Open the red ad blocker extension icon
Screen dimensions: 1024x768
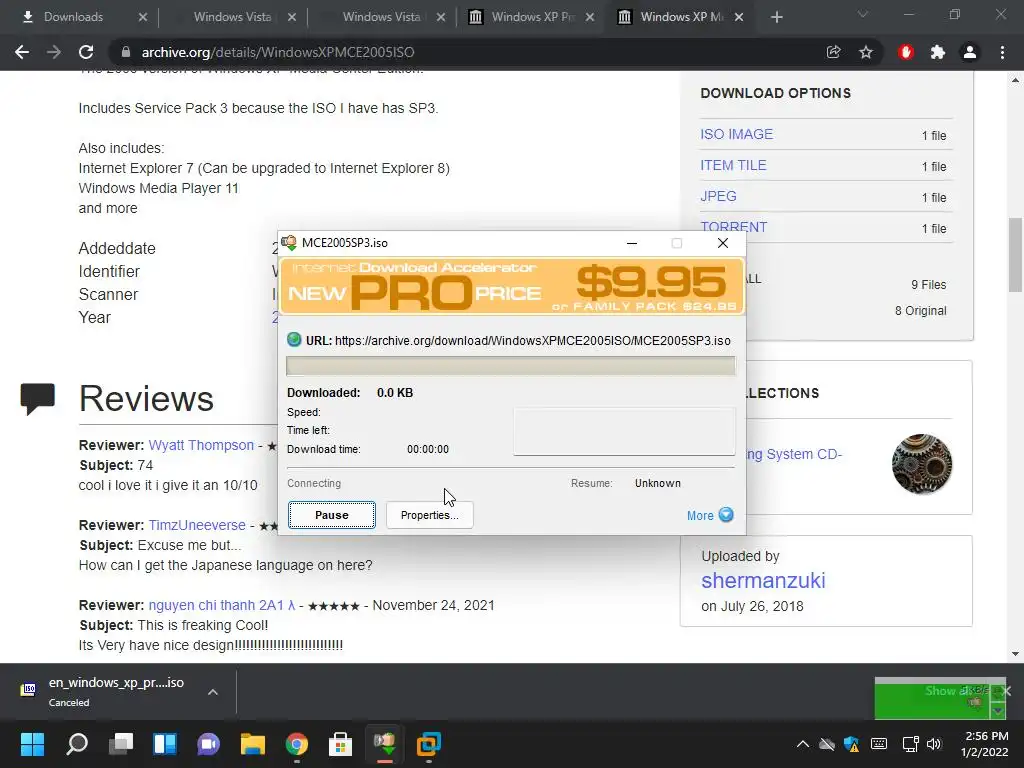click(906, 52)
